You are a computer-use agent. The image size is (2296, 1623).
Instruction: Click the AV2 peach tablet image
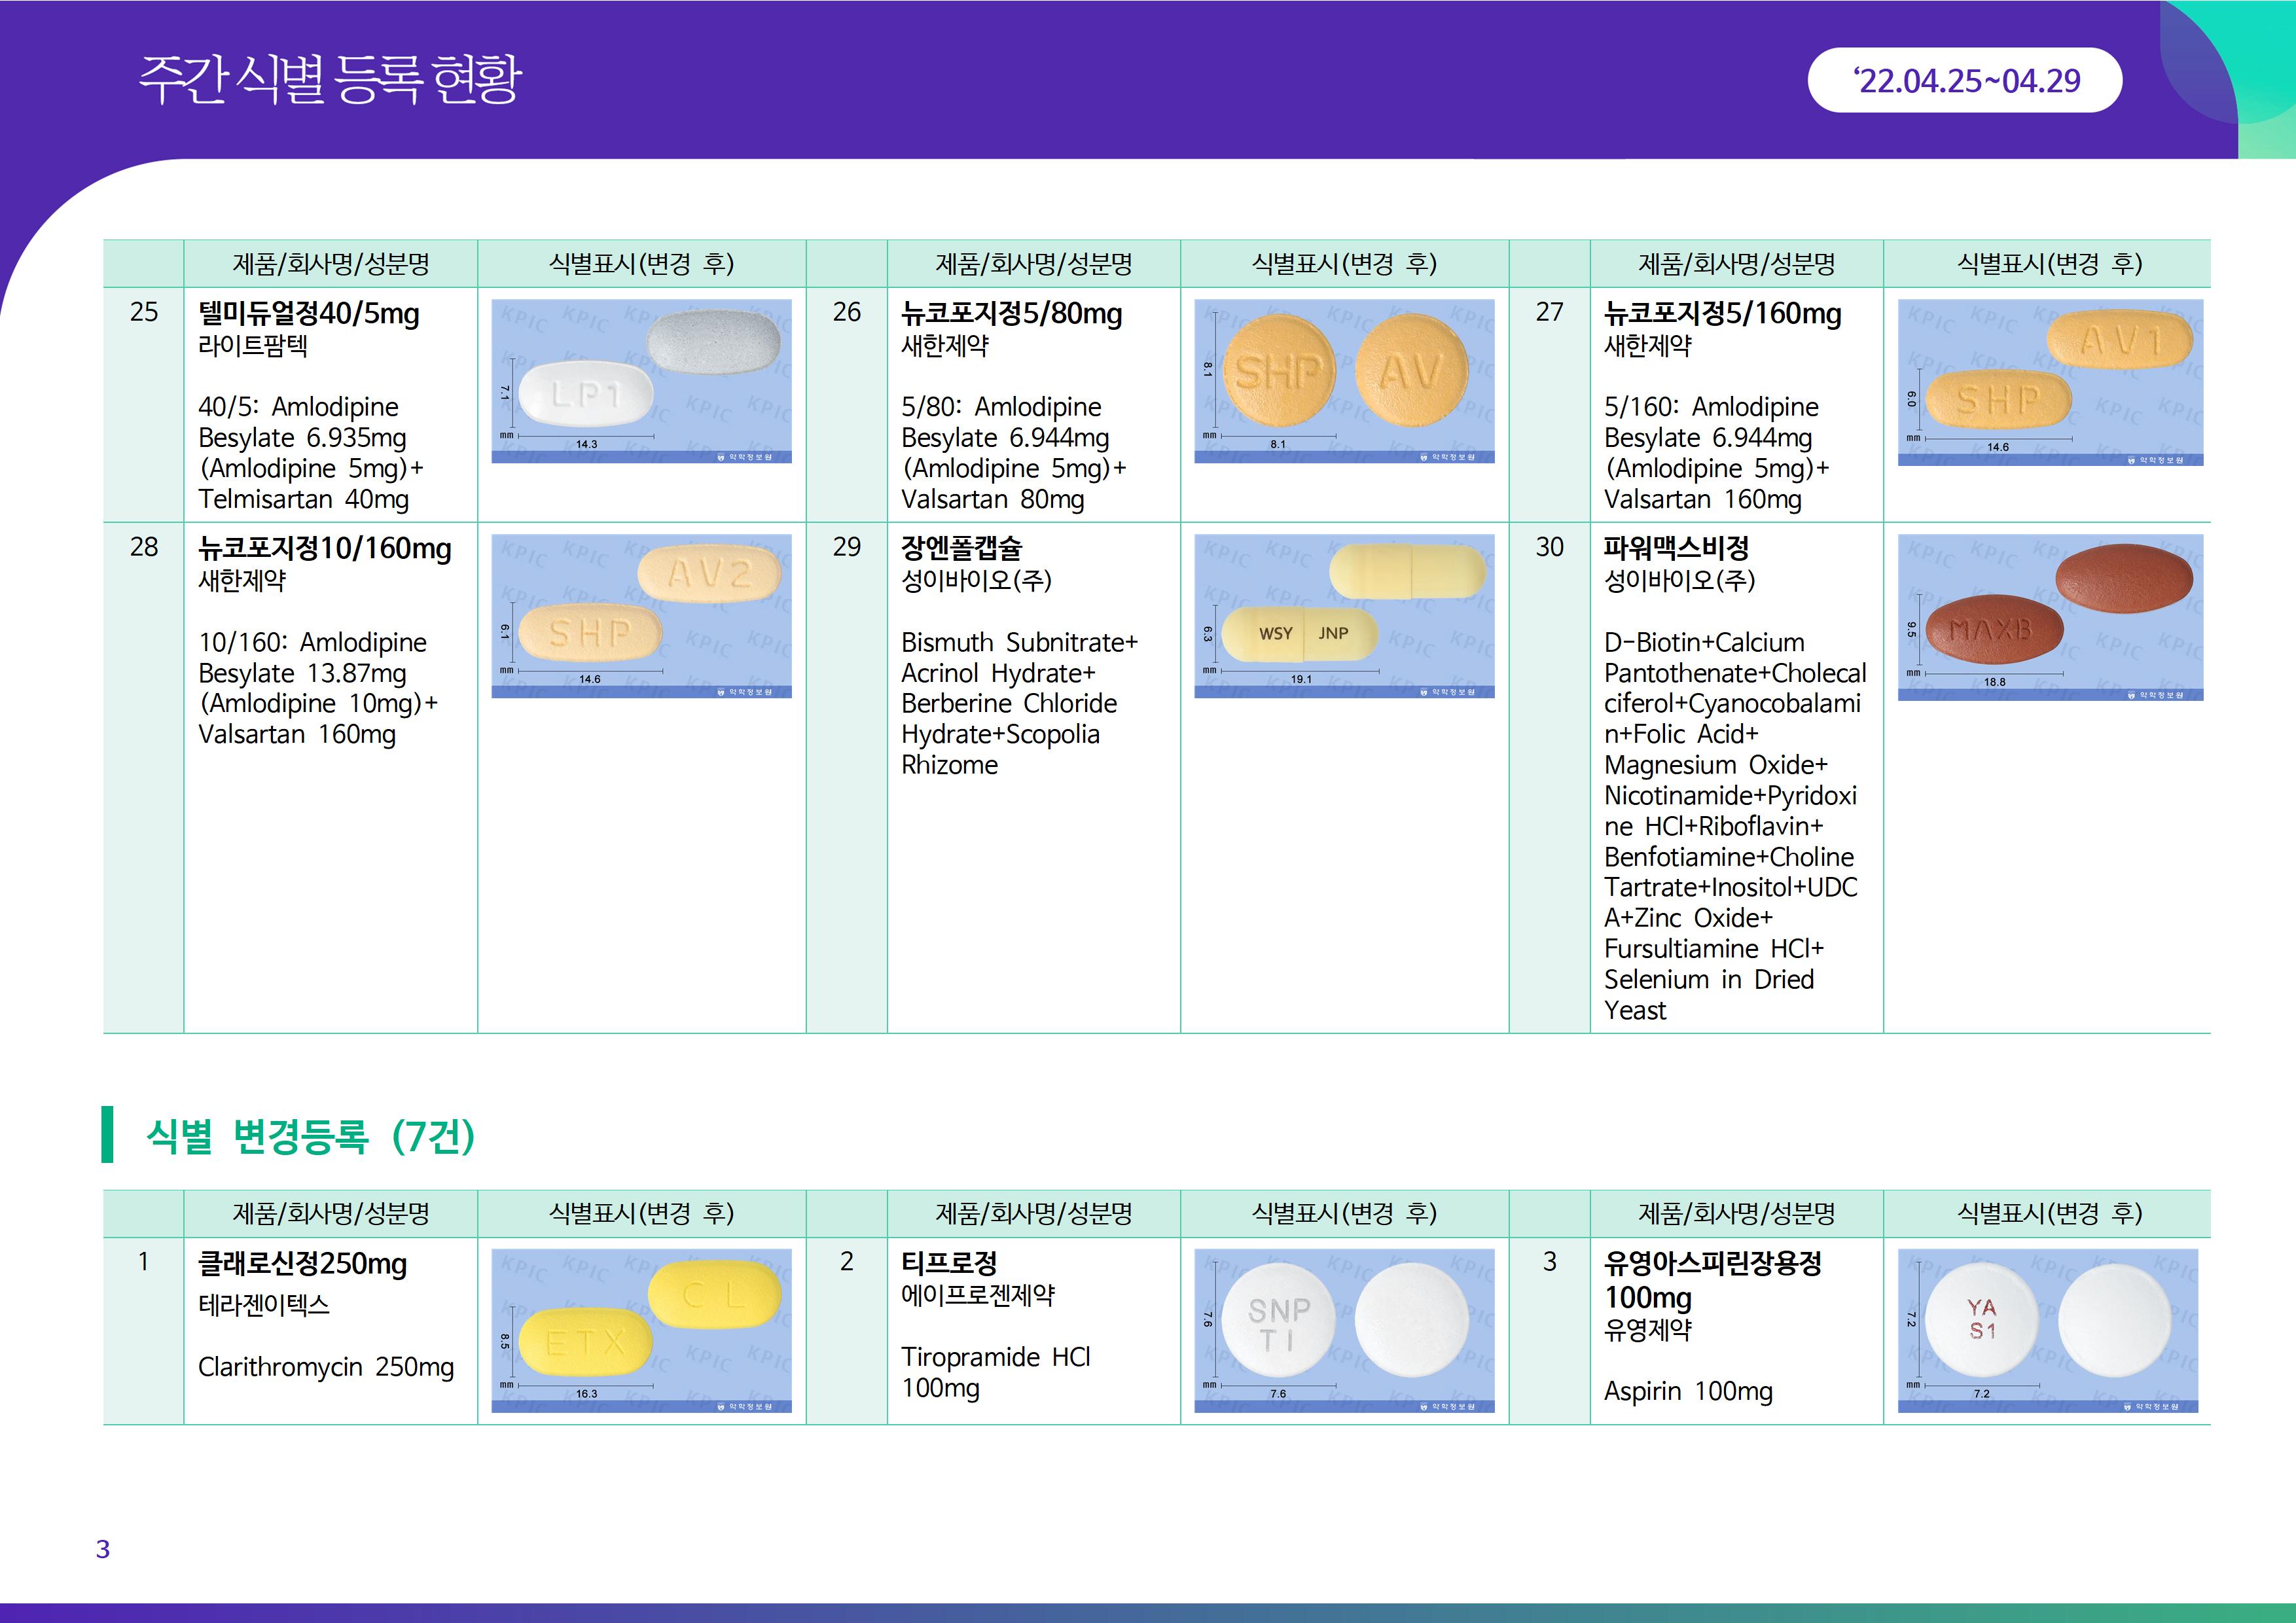641,616
